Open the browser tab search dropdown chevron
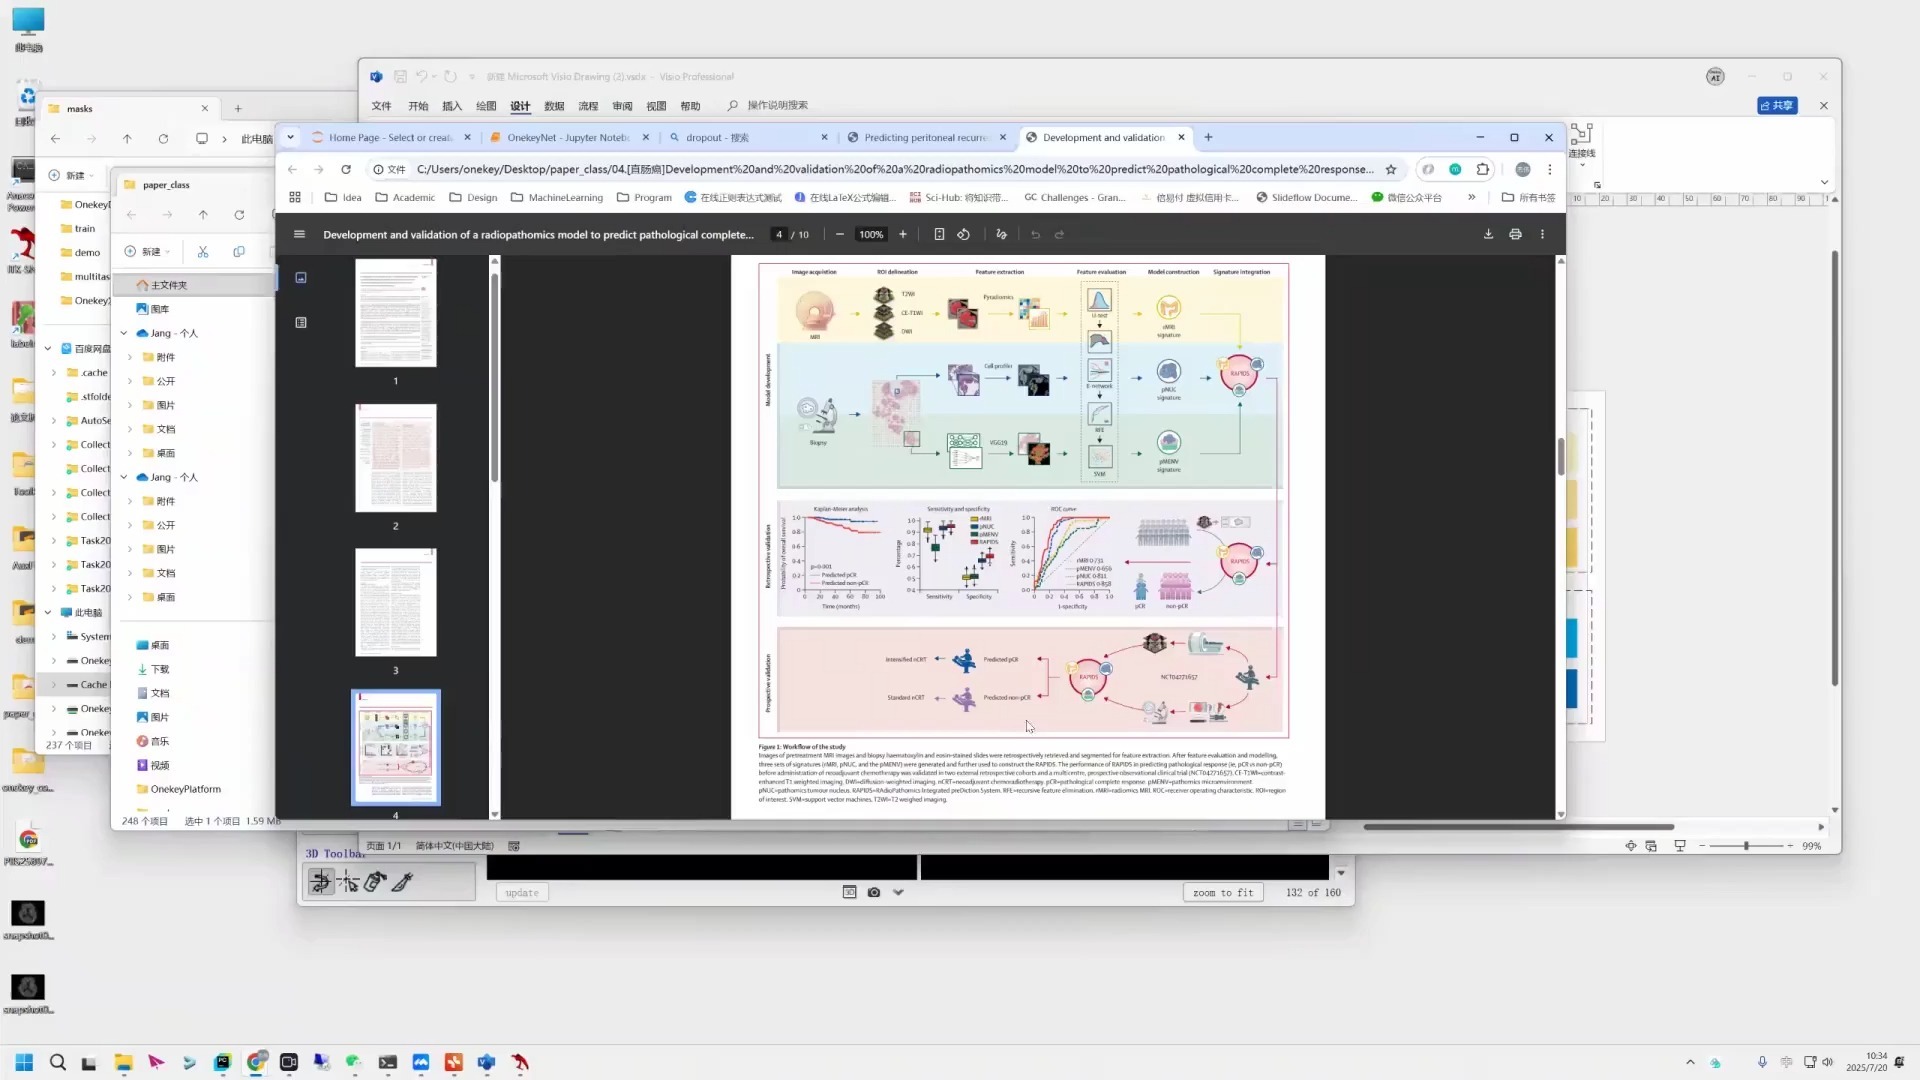This screenshot has width=1920, height=1080. click(290, 137)
